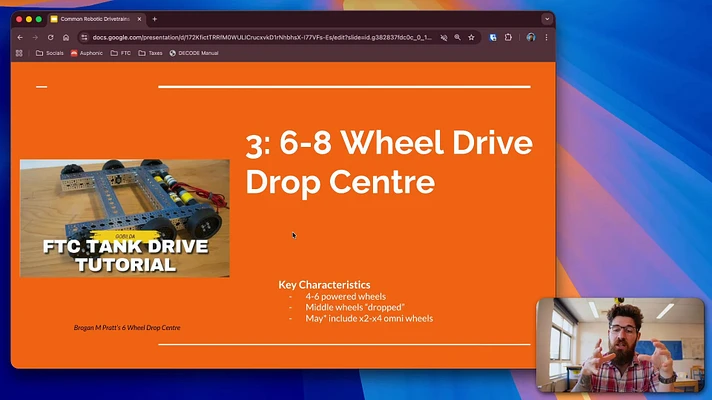
Task: Open the magnifier zoom icon in address bar
Action: pos(457,38)
